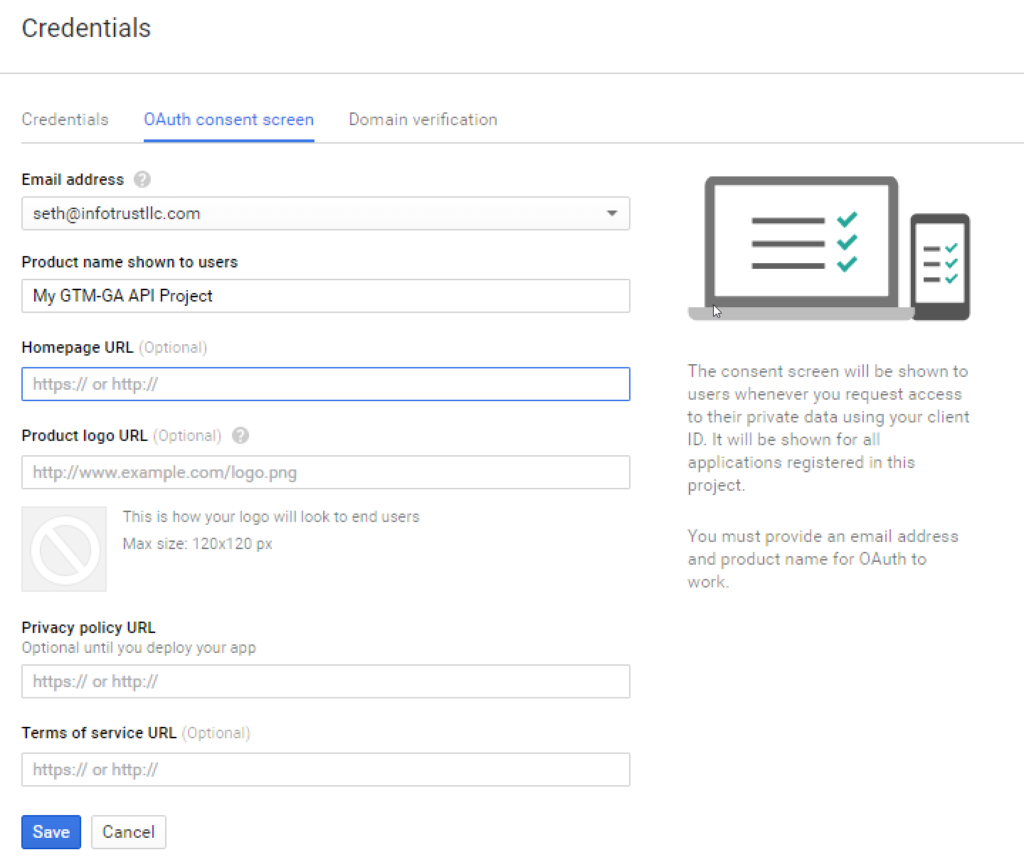Expand the email address dropdown arrow
The width and height of the screenshot is (1024, 867).
point(611,214)
